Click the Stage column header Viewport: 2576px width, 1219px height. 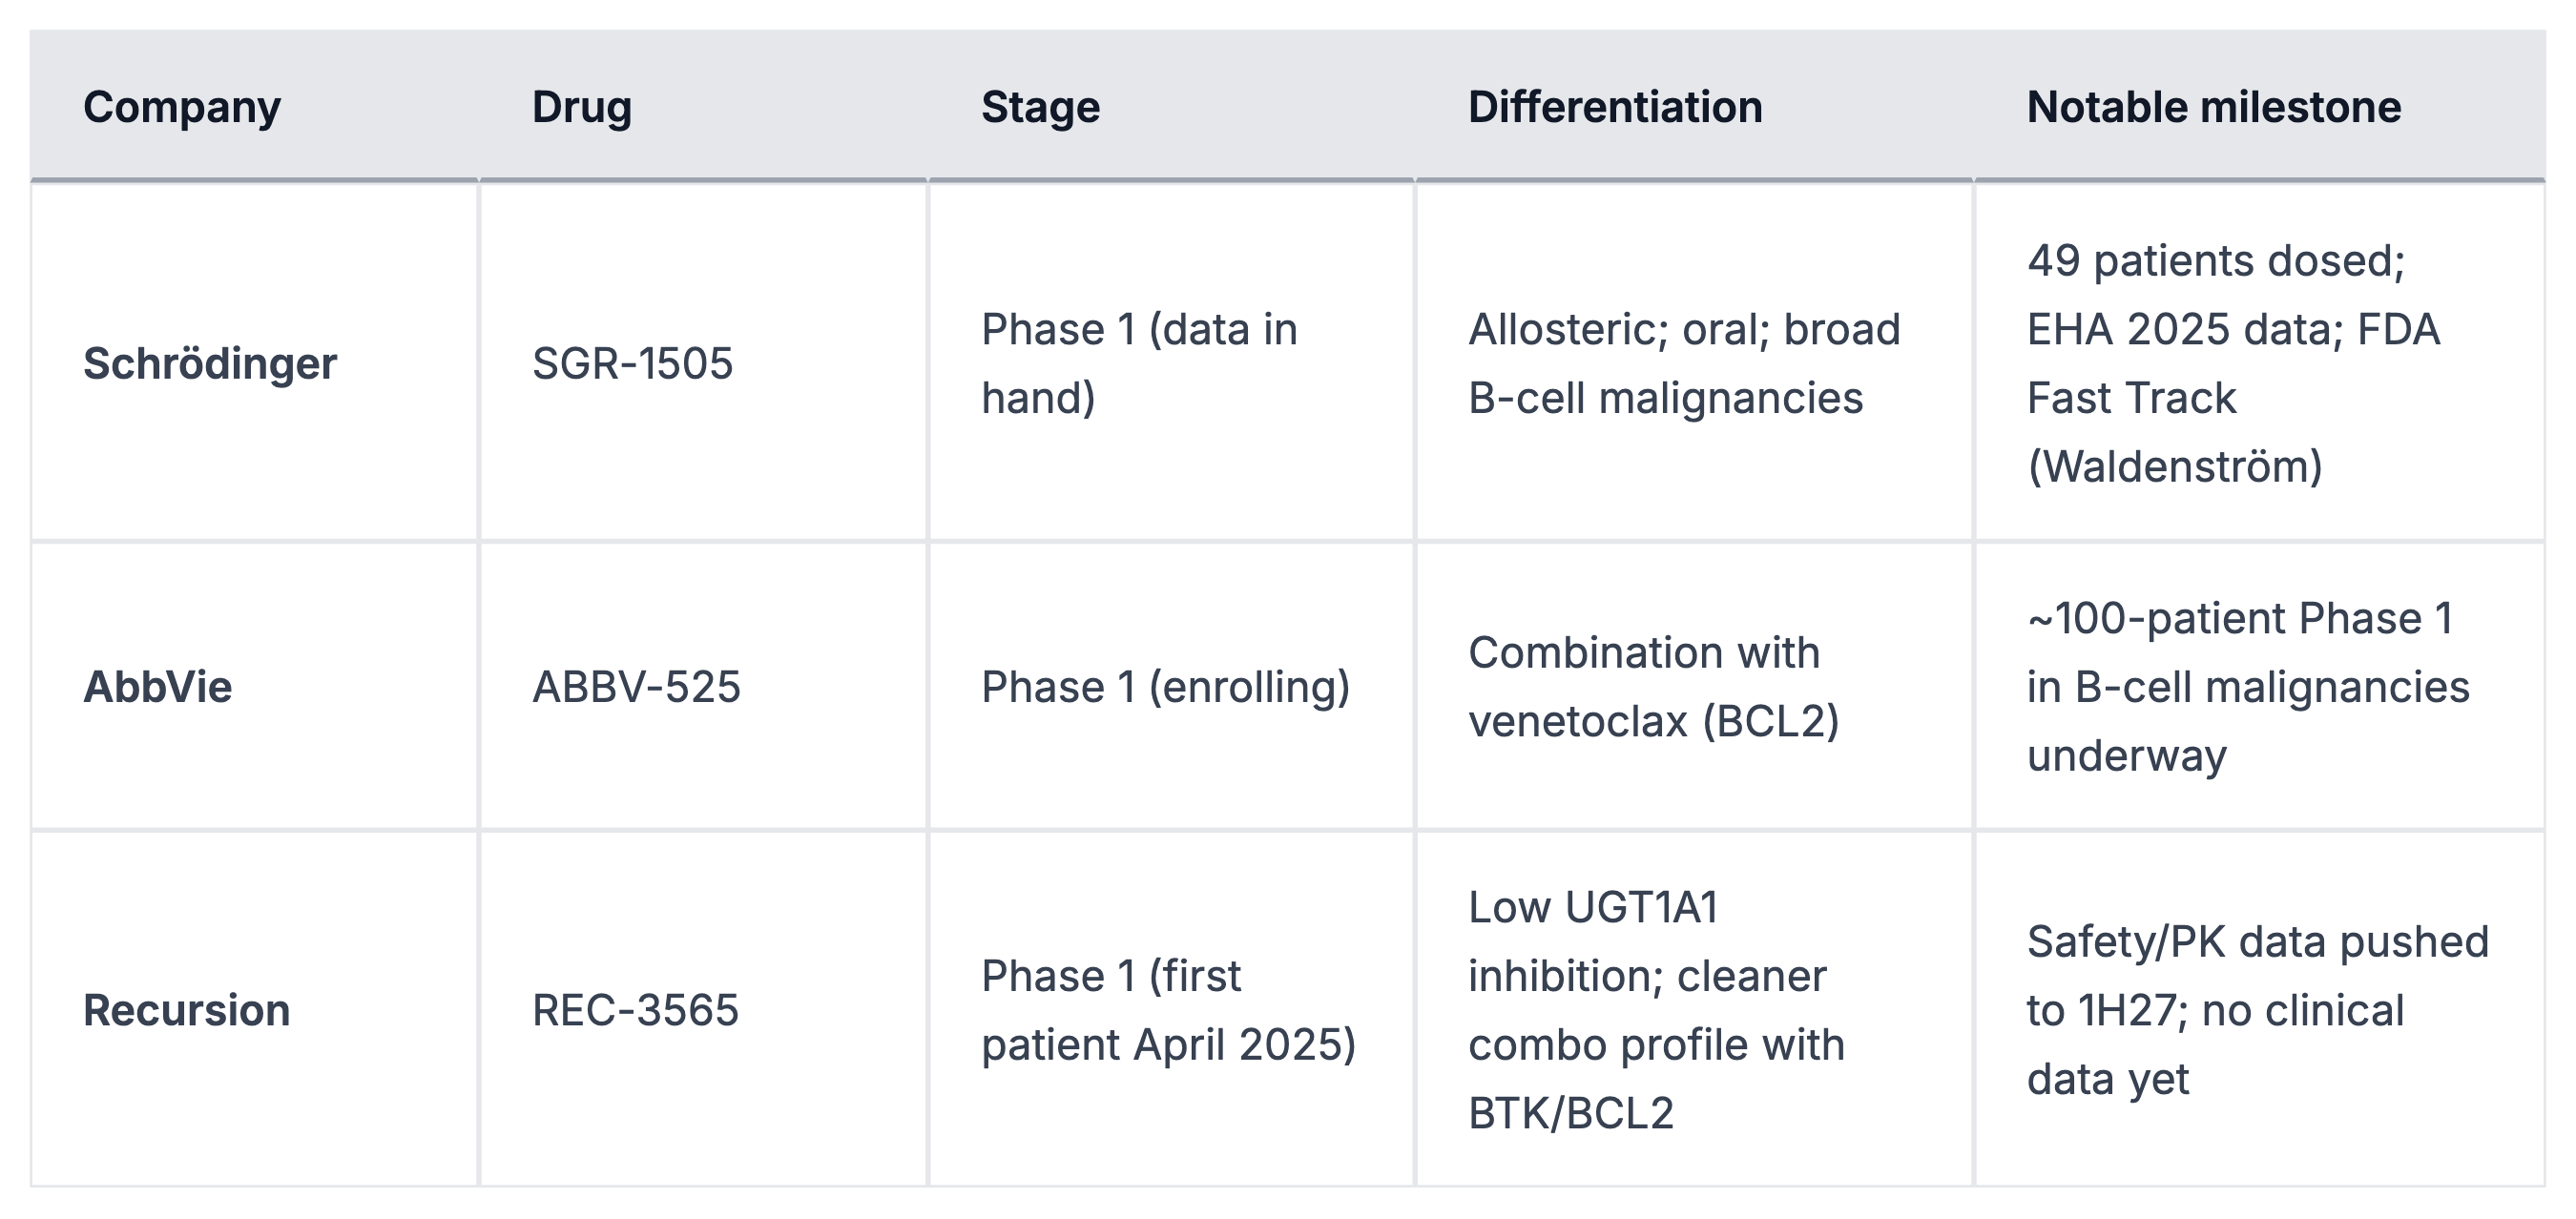[1040, 107]
